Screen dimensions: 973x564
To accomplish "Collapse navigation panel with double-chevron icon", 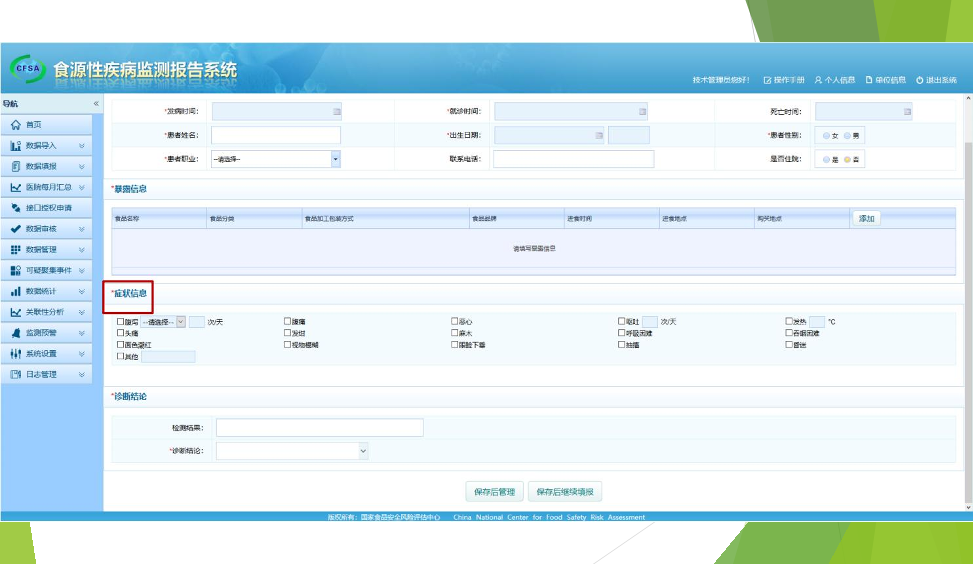I will (x=96, y=104).
